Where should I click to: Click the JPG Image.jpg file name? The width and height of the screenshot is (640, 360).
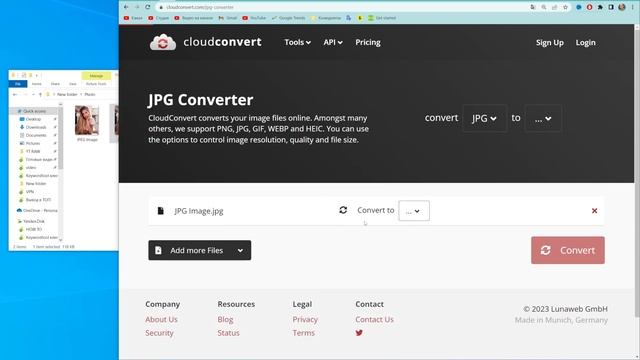199,211
